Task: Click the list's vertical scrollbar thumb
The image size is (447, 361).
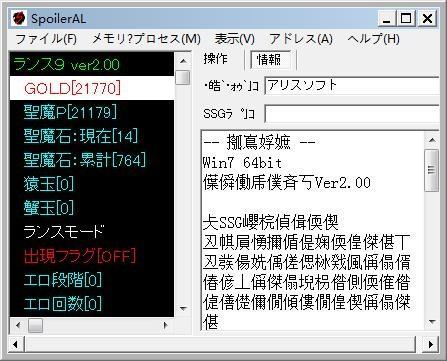Action: 183,78
